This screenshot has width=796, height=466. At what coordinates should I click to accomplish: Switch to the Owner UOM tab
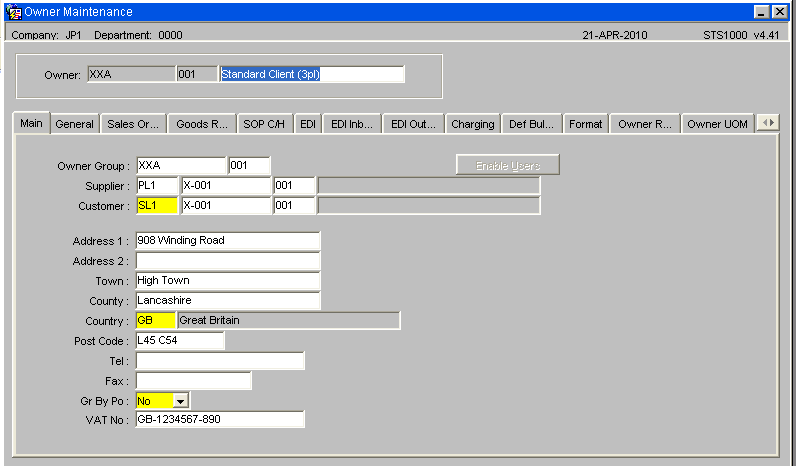pyautogui.click(x=717, y=124)
